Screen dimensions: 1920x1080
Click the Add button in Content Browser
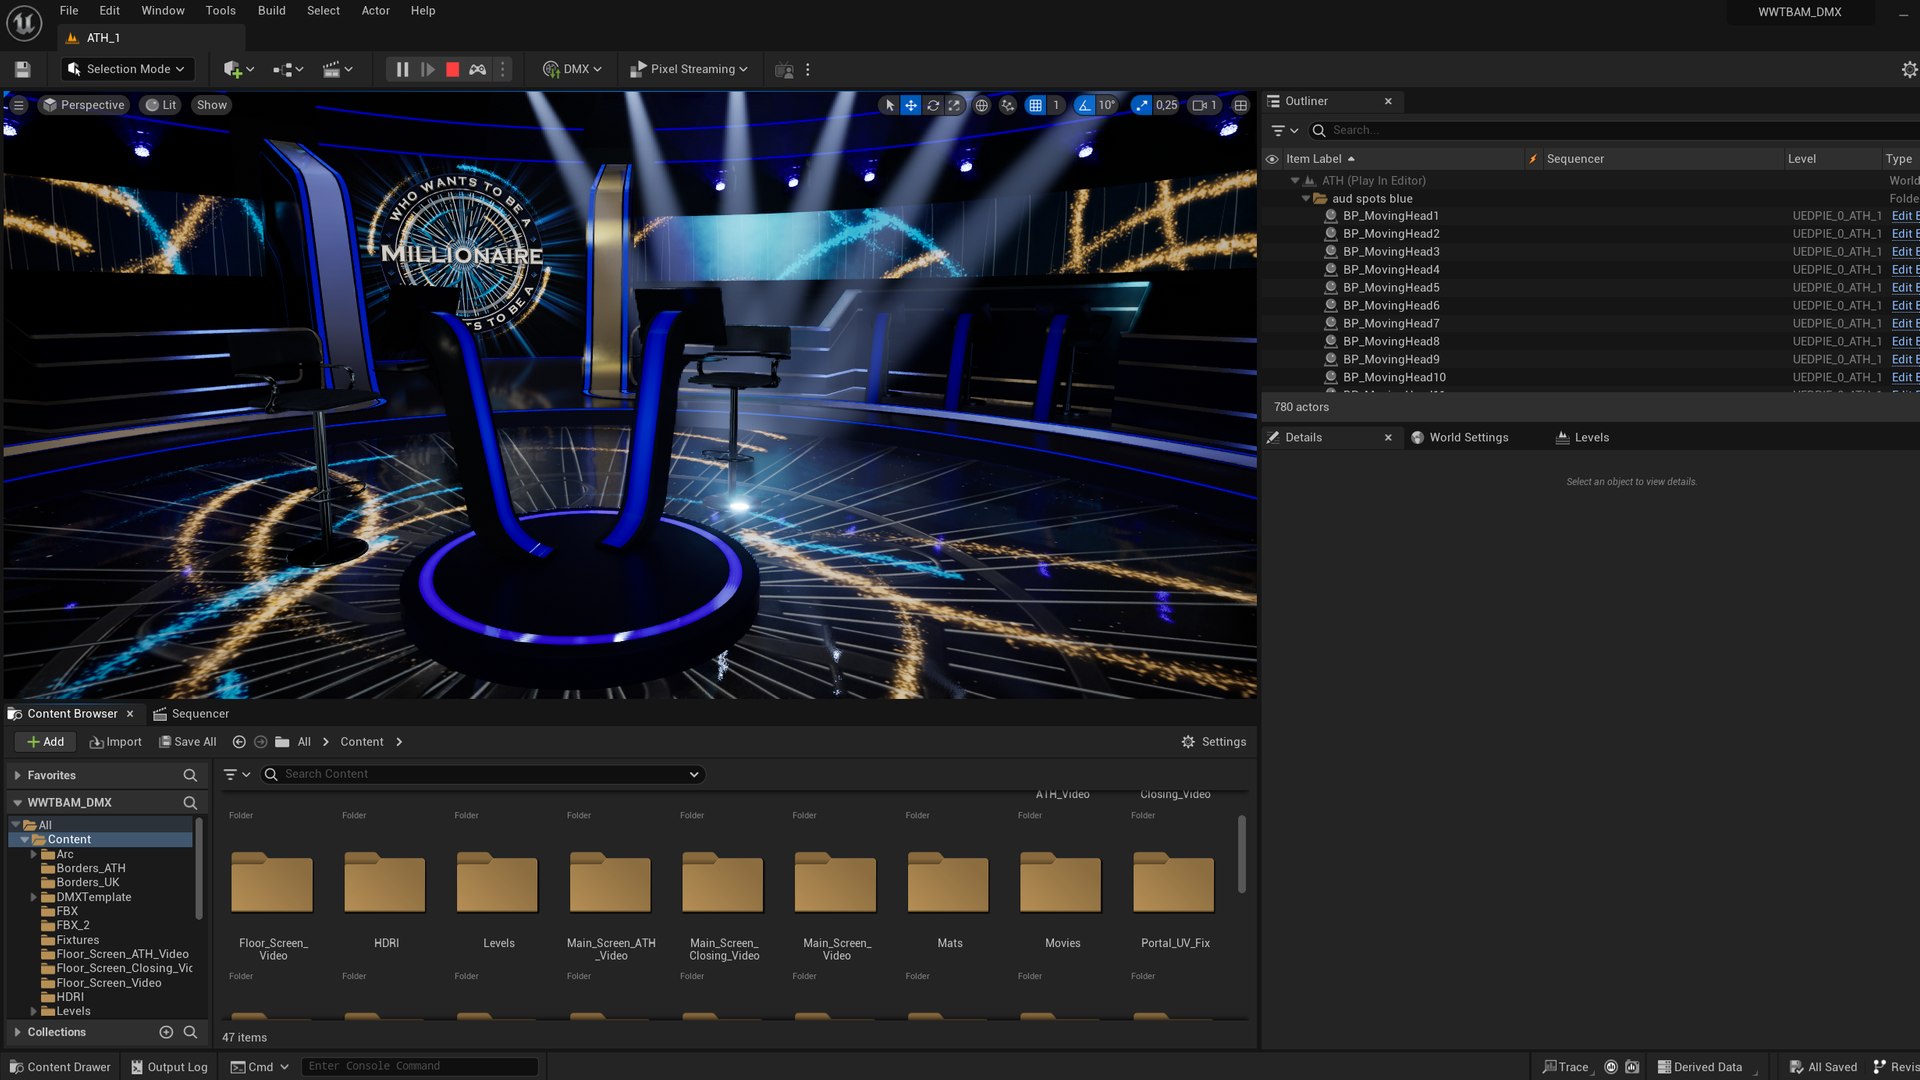click(x=45, y=742)
